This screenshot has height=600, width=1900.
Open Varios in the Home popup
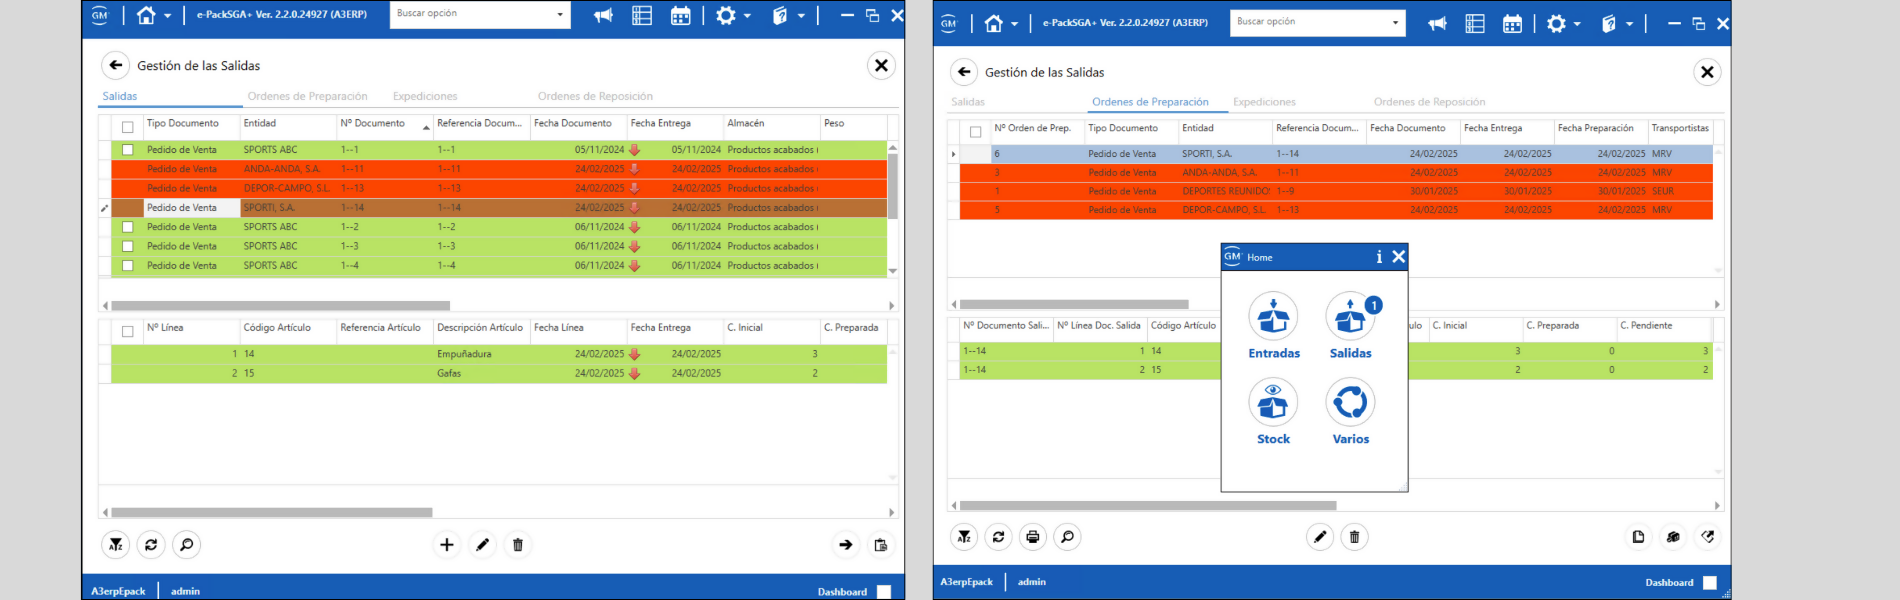click(1350, 411)
